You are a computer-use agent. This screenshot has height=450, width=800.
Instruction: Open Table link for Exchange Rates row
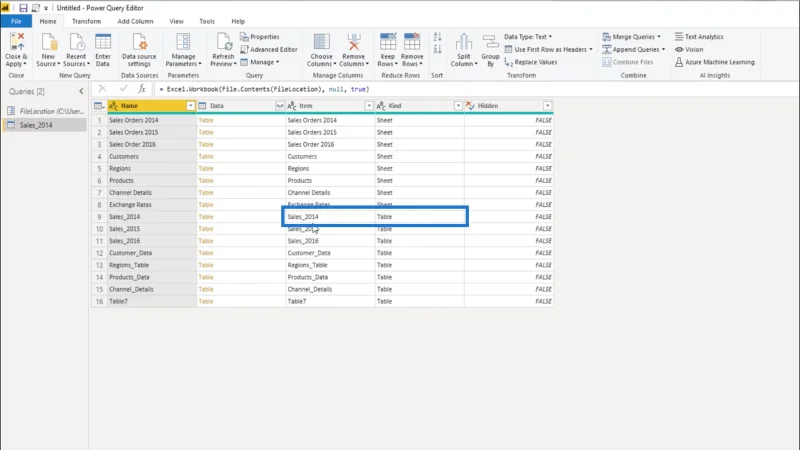206,205
